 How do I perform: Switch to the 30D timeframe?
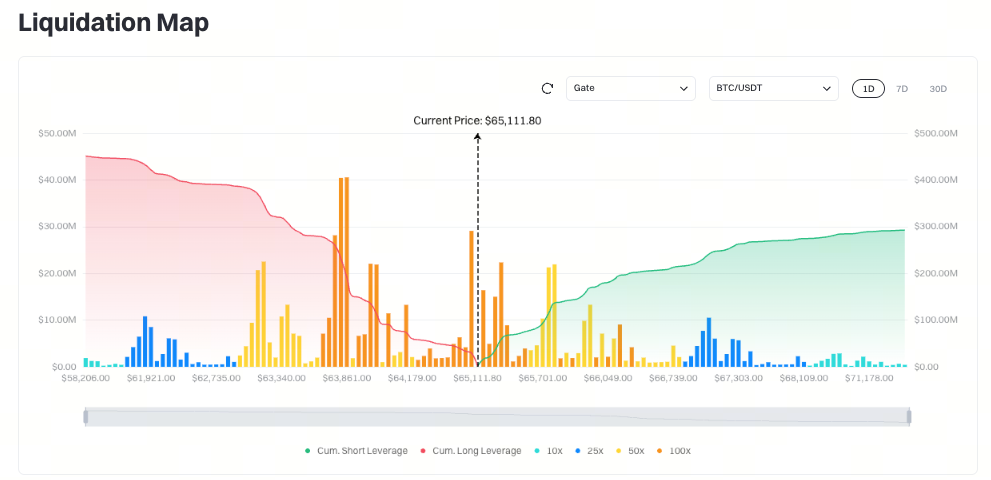point(938,89)
